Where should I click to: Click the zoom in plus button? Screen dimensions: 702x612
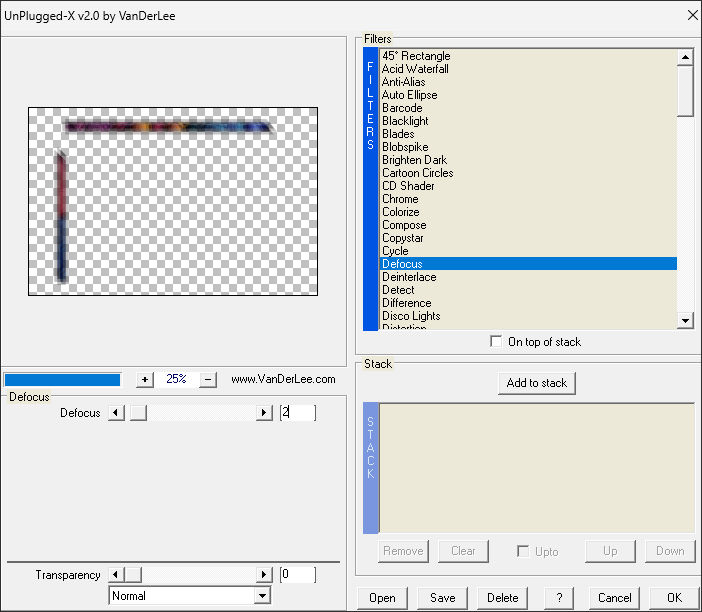[145, 380]
